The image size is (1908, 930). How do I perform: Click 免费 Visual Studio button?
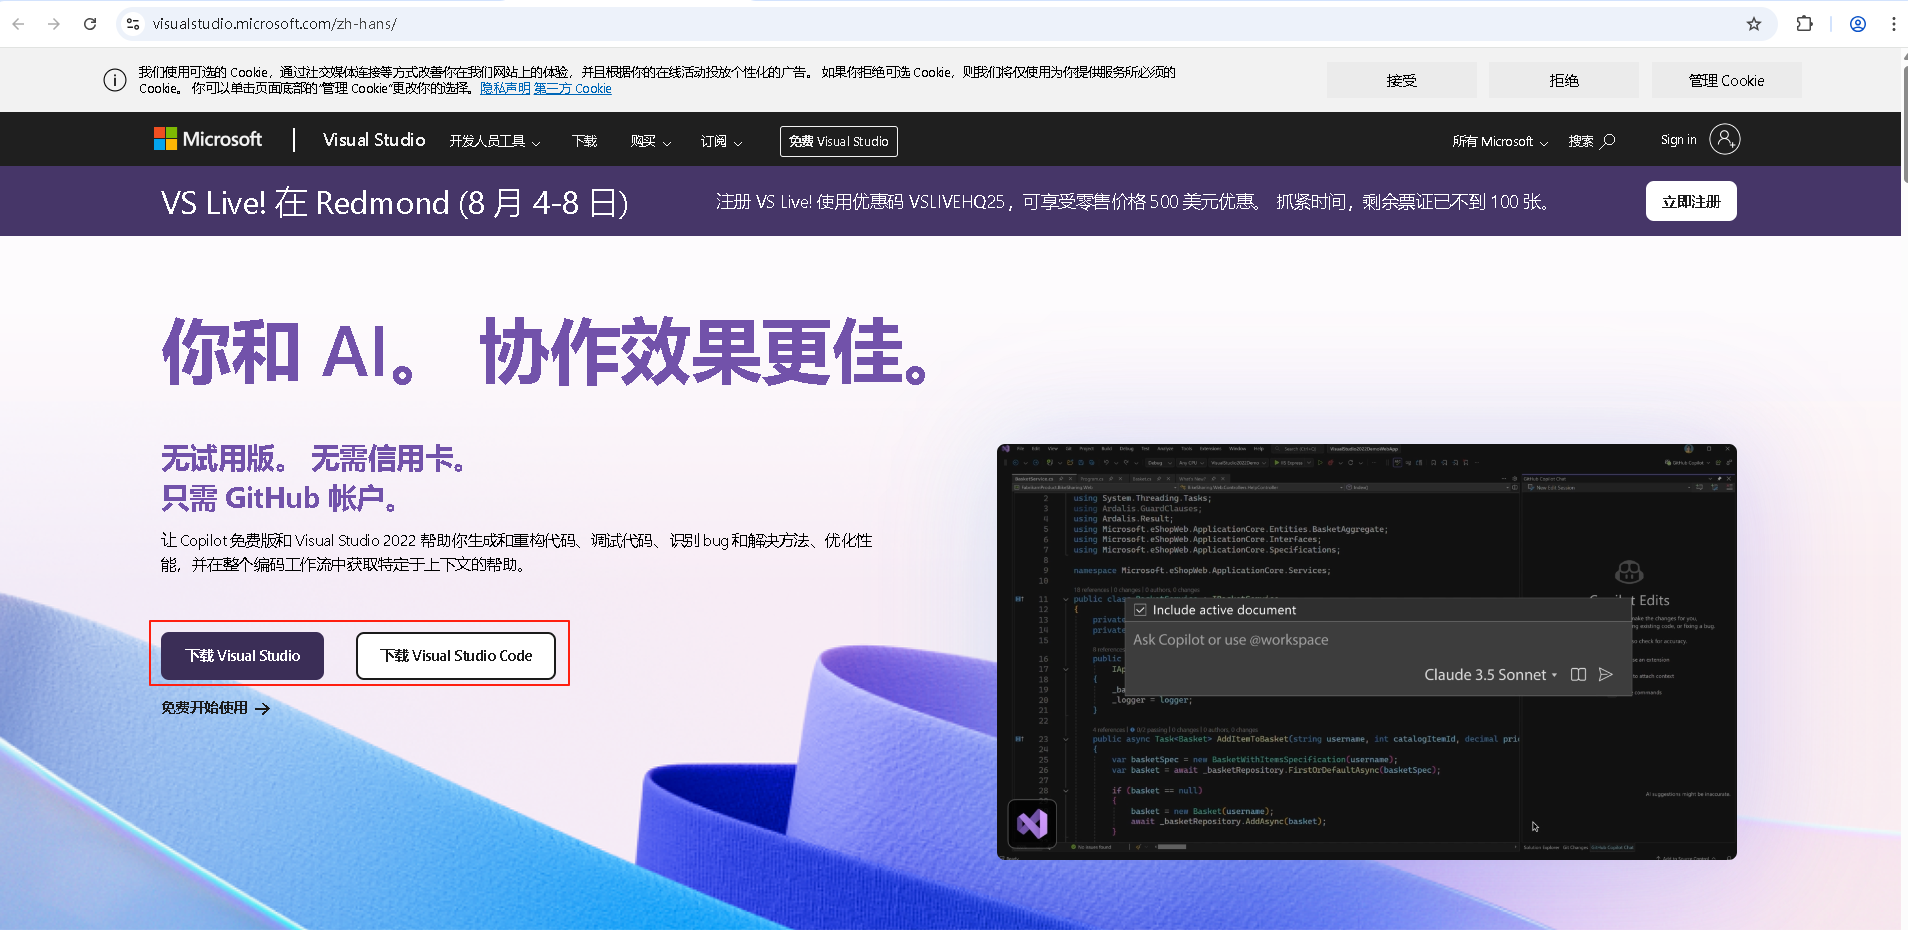(x=839, y=141)
